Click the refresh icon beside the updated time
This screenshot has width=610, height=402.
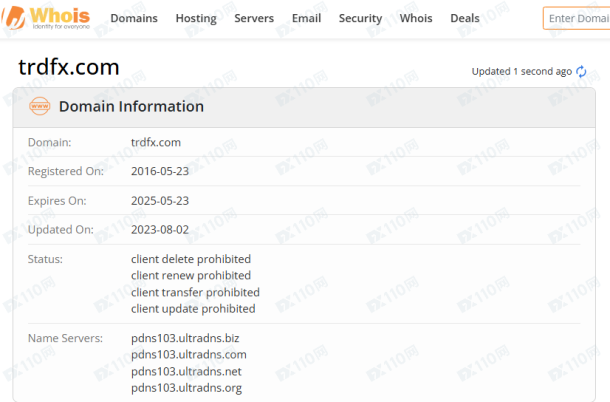581,72
